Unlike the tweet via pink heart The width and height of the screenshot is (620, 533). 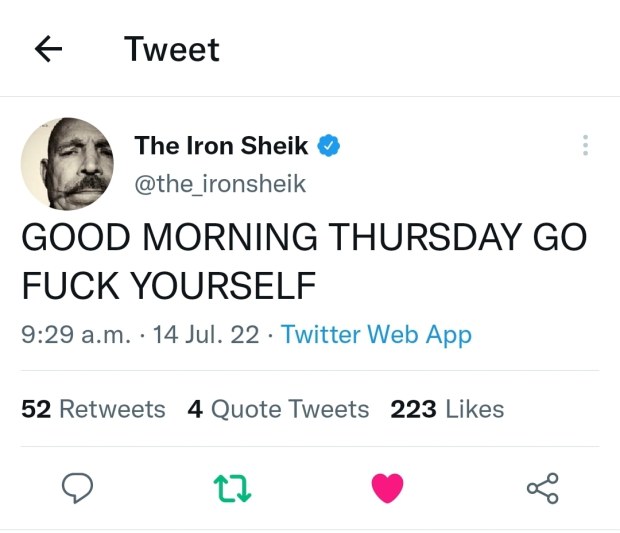tap(387, 488)
